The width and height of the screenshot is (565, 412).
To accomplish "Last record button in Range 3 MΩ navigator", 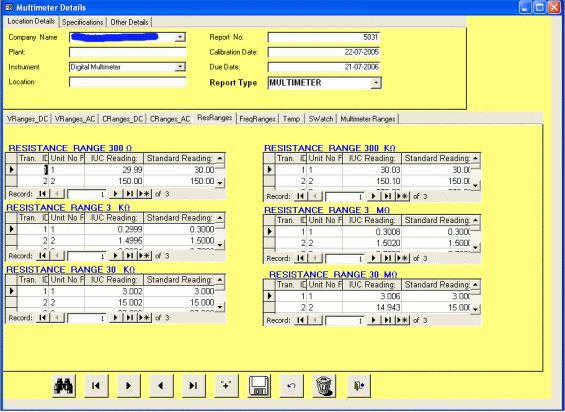I will (388, 258).
